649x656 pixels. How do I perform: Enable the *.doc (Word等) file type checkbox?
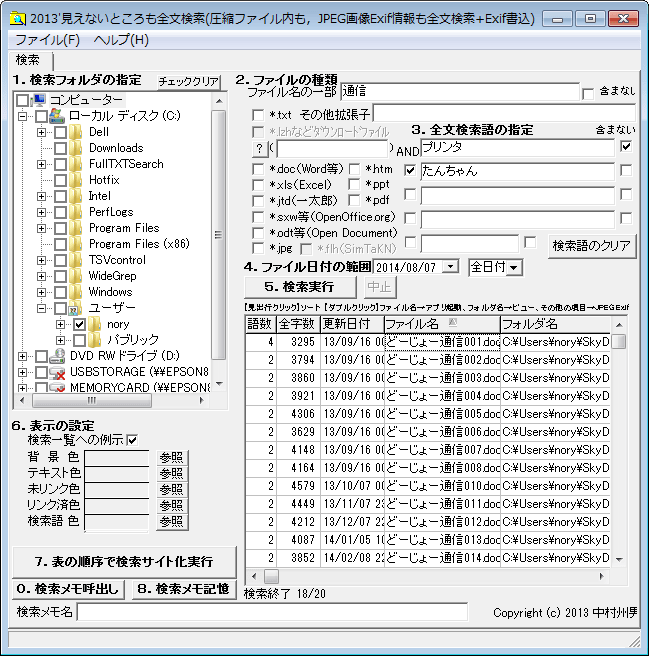[259, 169]
